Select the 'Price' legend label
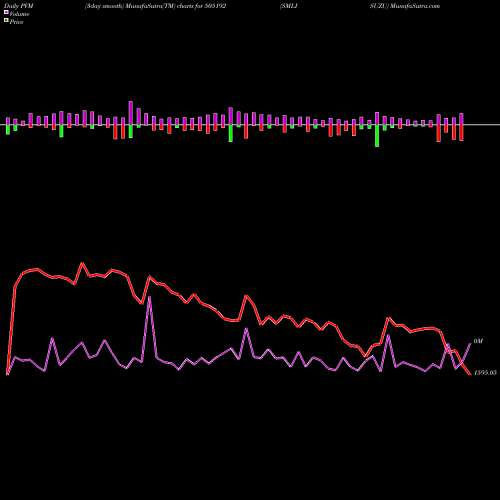 pos(17,22)
